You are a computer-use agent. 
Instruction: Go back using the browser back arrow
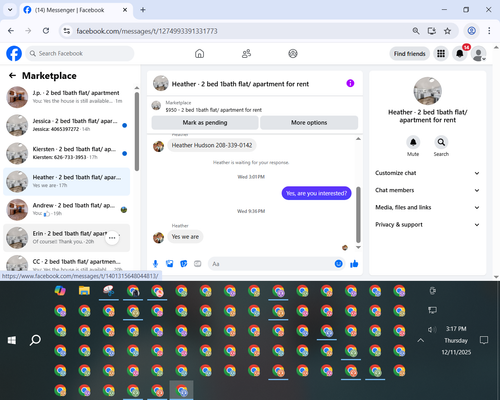click(x=11, y=31)
